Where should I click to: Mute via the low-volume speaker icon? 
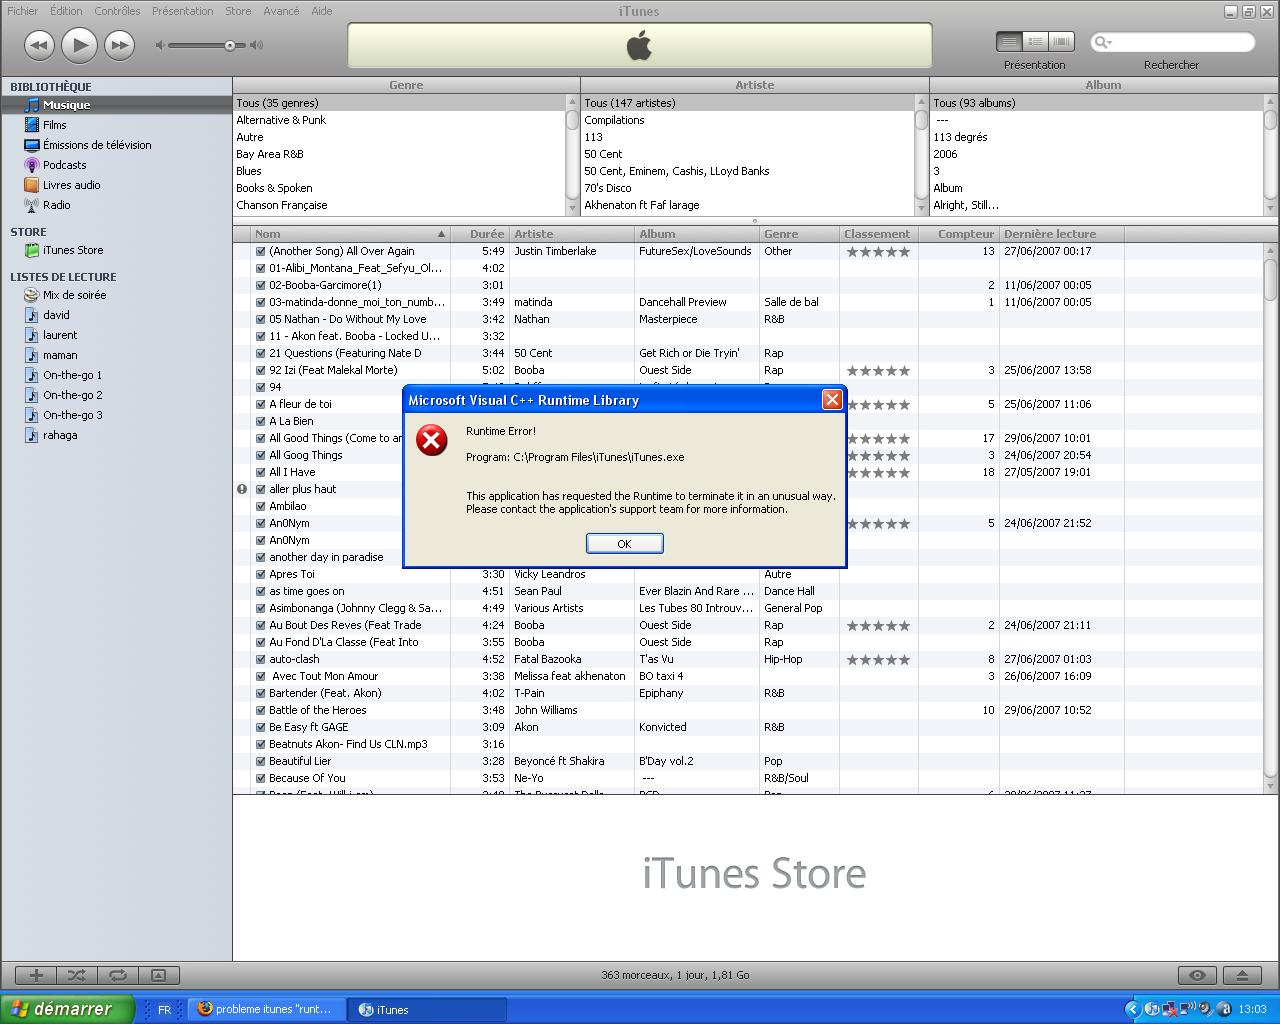tap(160, 45)
